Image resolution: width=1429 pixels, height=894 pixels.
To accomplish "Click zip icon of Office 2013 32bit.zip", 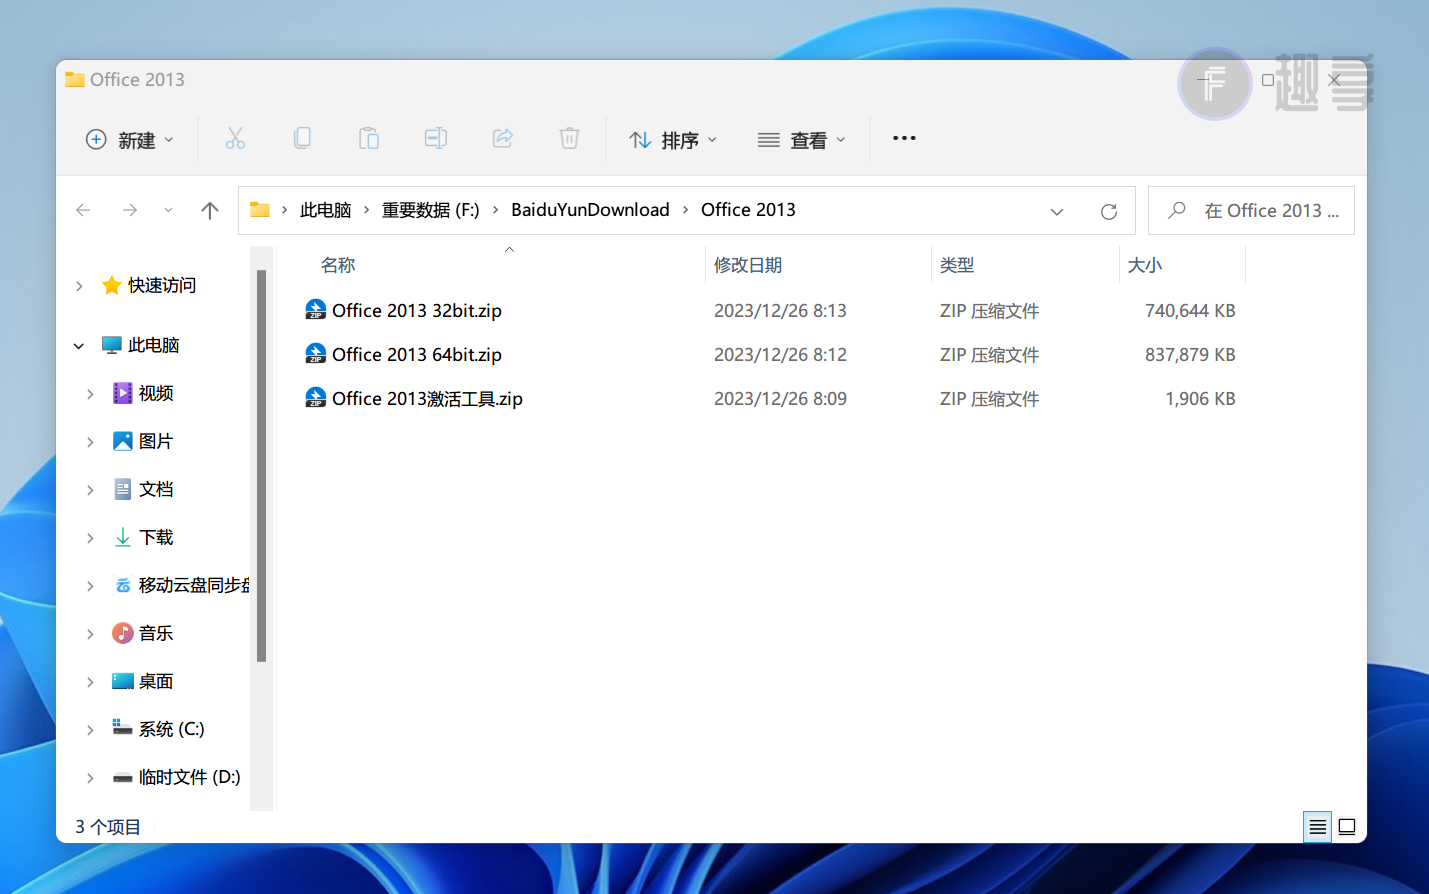I will click(x=316, y=310).
